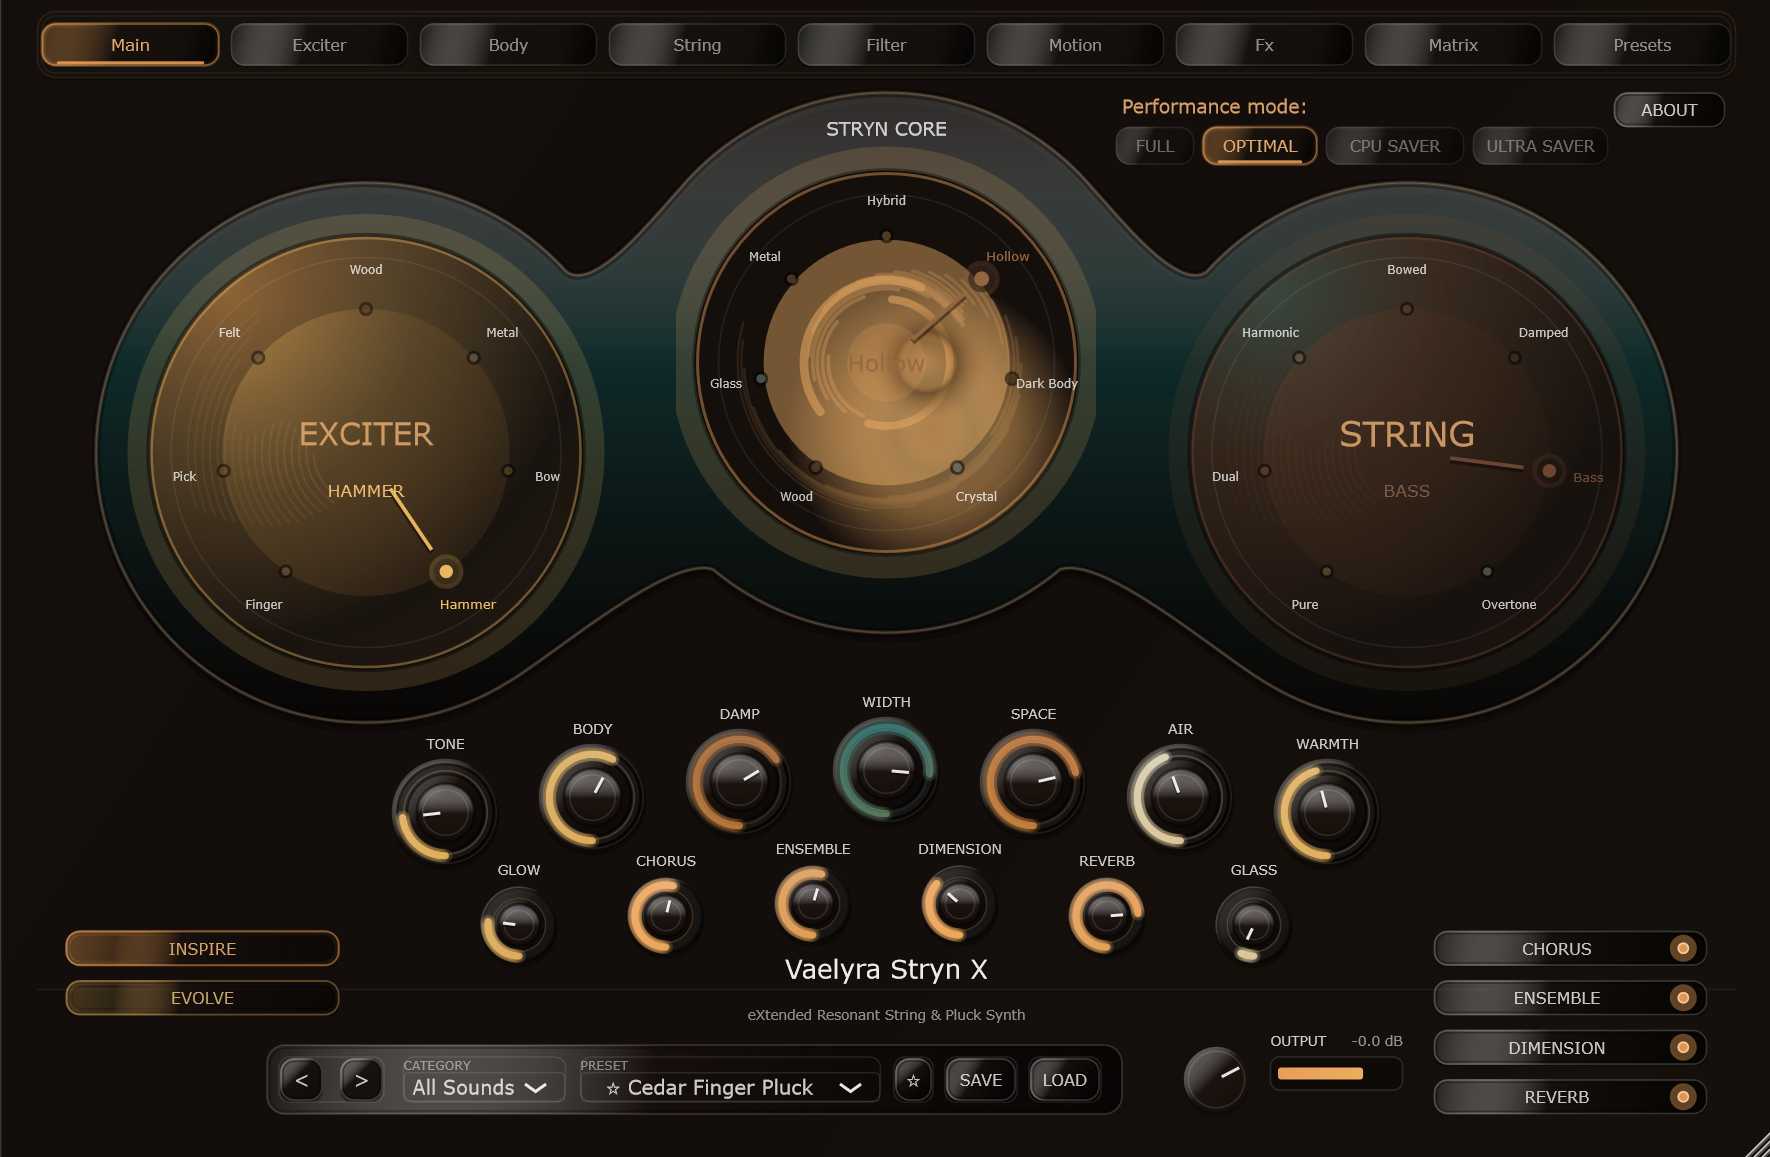Select the Harmonic string node
This screenshot has height=1157, width=1770.
click(1299, 357)
